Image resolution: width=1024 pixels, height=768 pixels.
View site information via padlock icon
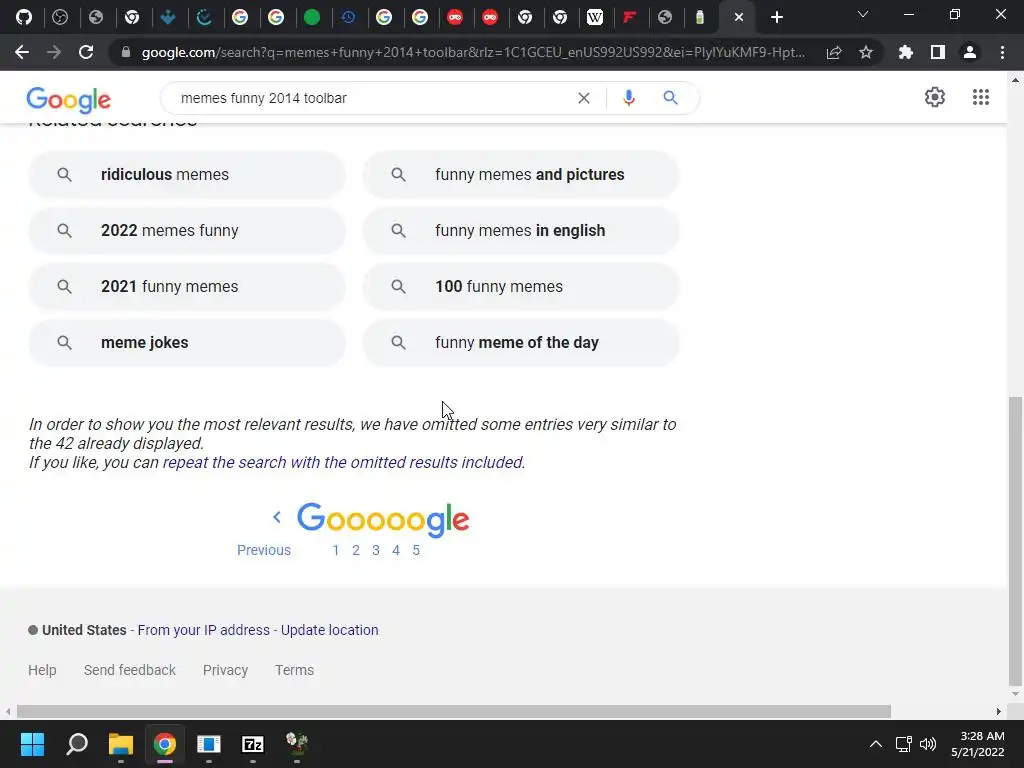(x=126, y=52)
